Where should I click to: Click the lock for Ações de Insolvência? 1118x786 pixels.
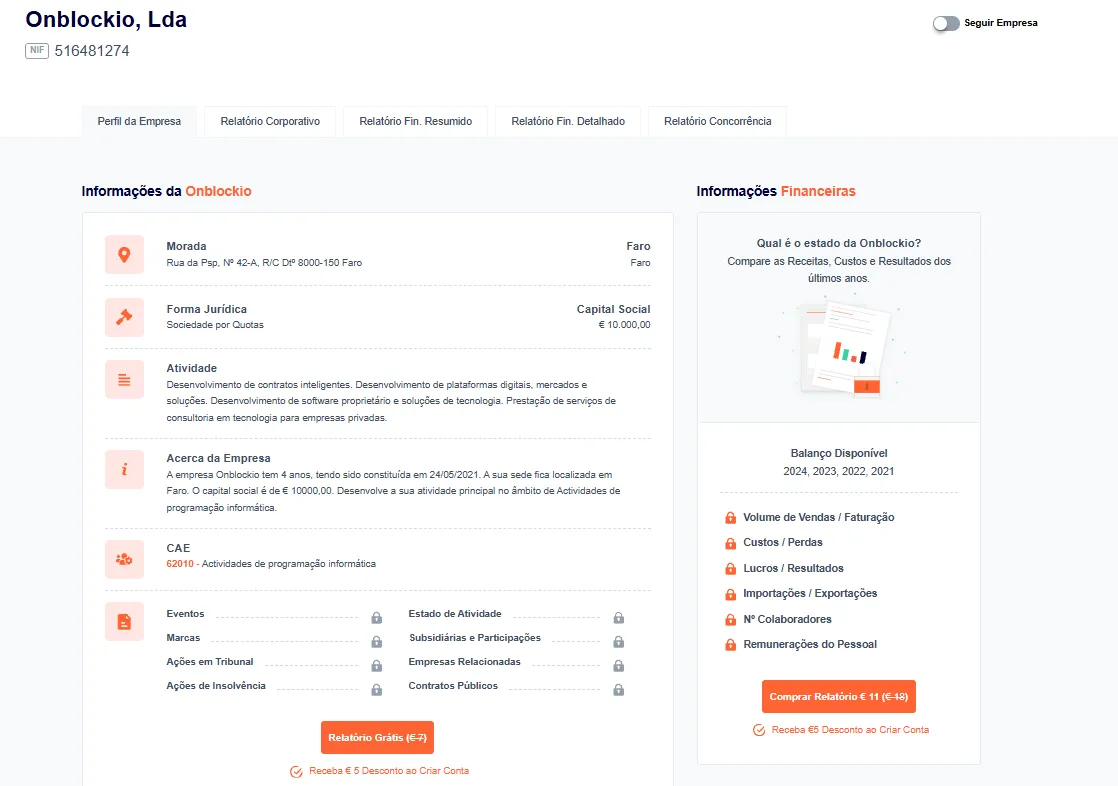pyautogui.click(x=376, y=690)
